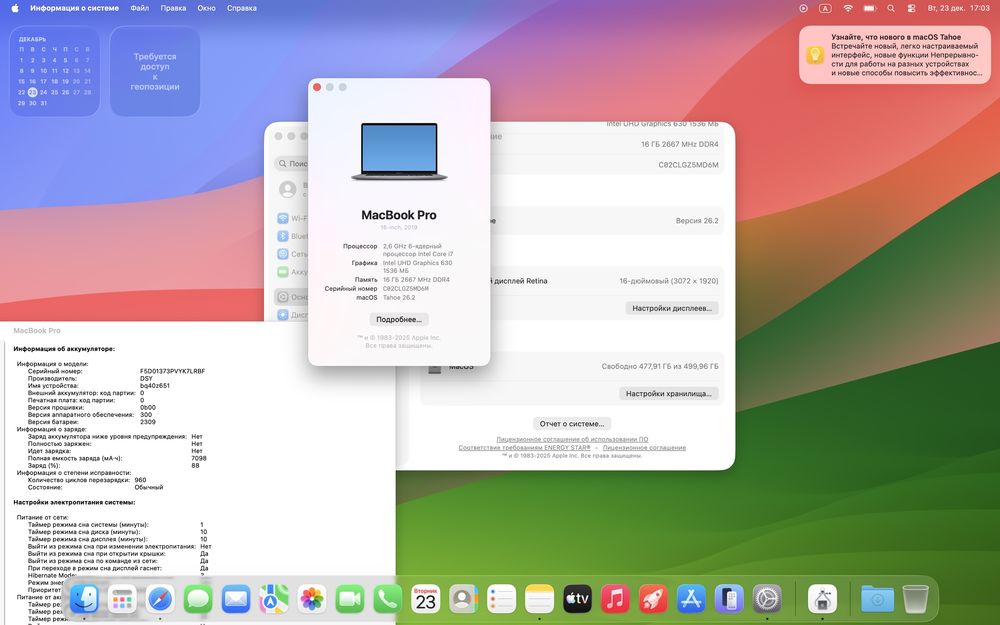Click the Подробнее… button

point(399,320)
